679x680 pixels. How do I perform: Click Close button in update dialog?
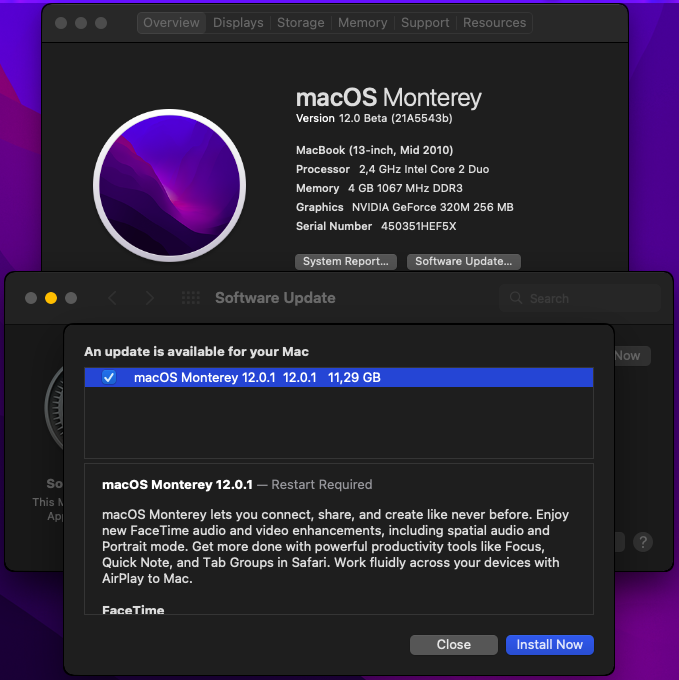(x=454, y=644)
